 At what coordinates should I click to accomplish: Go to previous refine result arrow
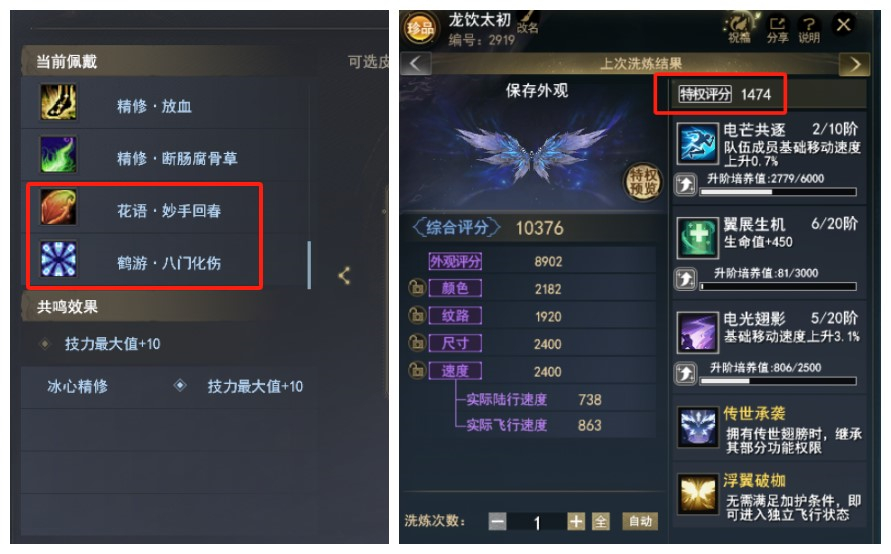point(415,63)
